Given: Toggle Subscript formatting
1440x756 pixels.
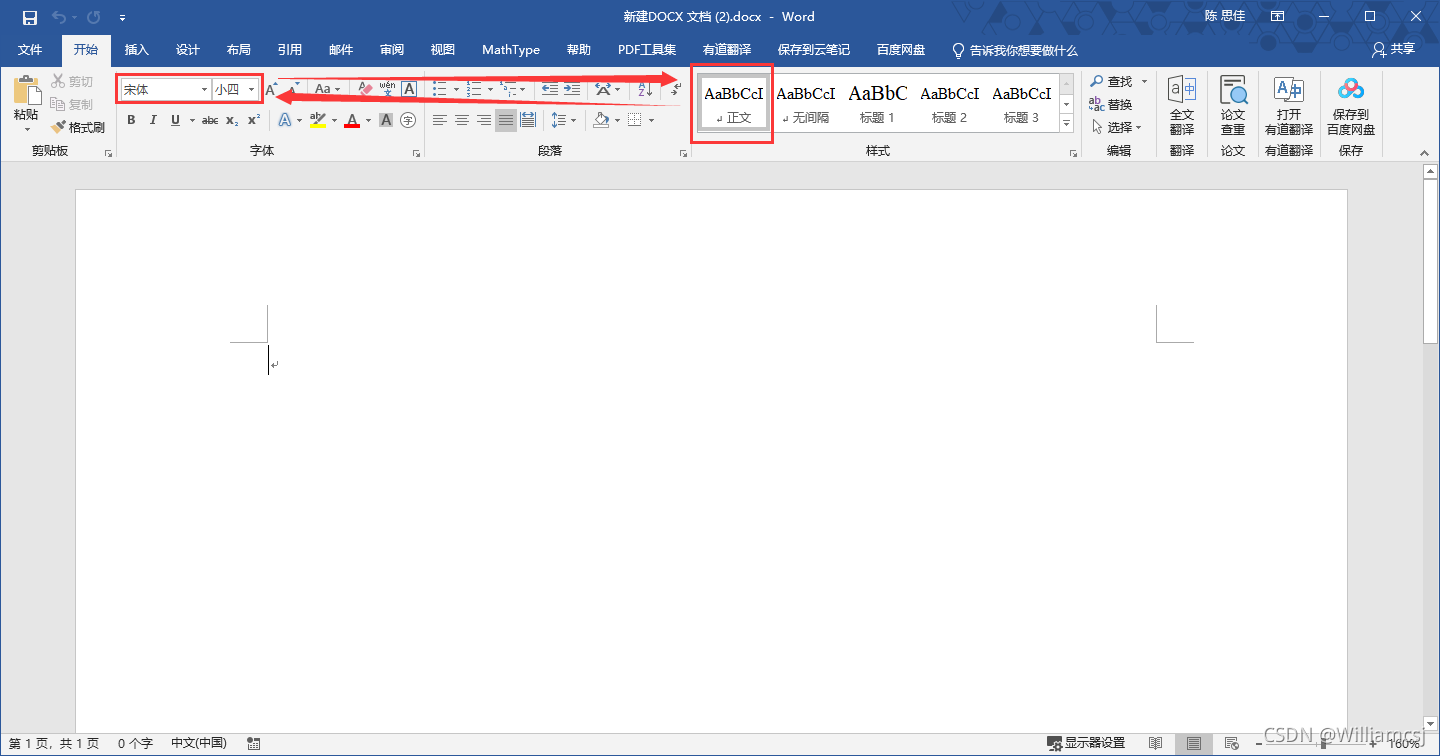Looking at the screenshot, I should point(232,120).
